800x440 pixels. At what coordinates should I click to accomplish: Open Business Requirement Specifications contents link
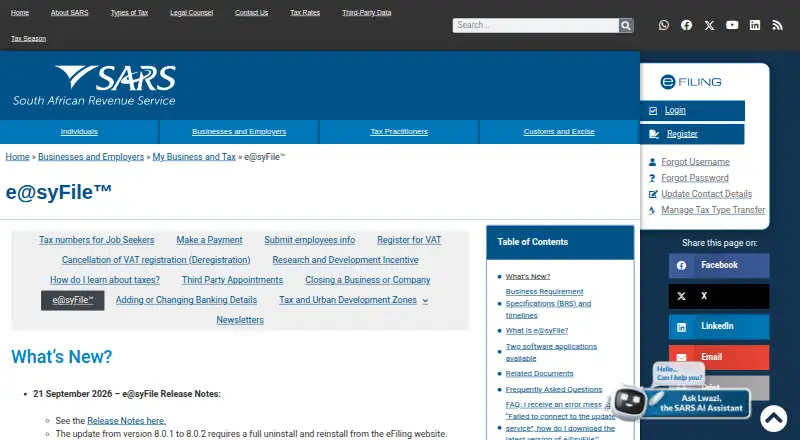coord(548,304)
